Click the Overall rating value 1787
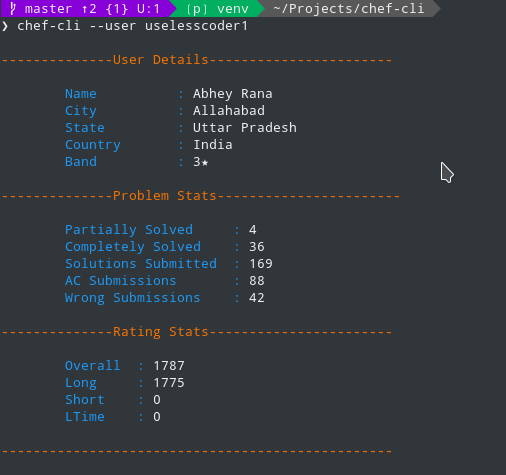 169,366
